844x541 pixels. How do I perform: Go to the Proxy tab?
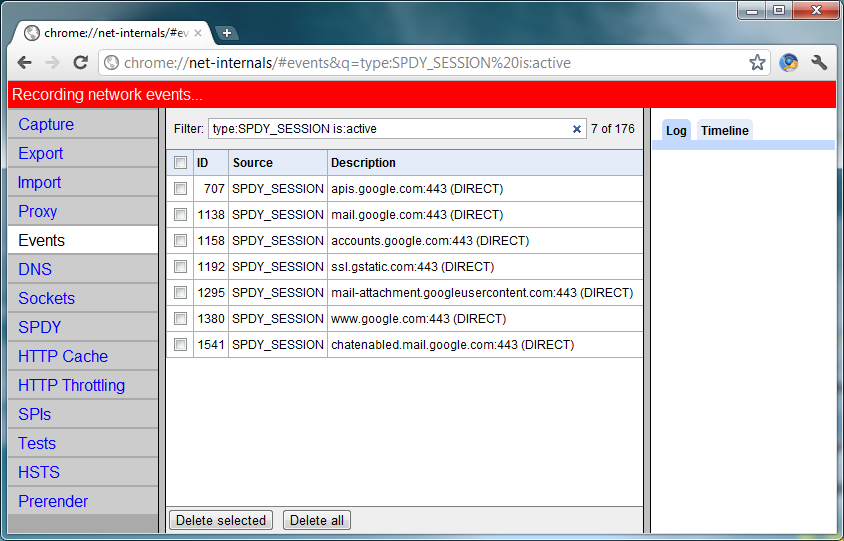click(83, 211)
